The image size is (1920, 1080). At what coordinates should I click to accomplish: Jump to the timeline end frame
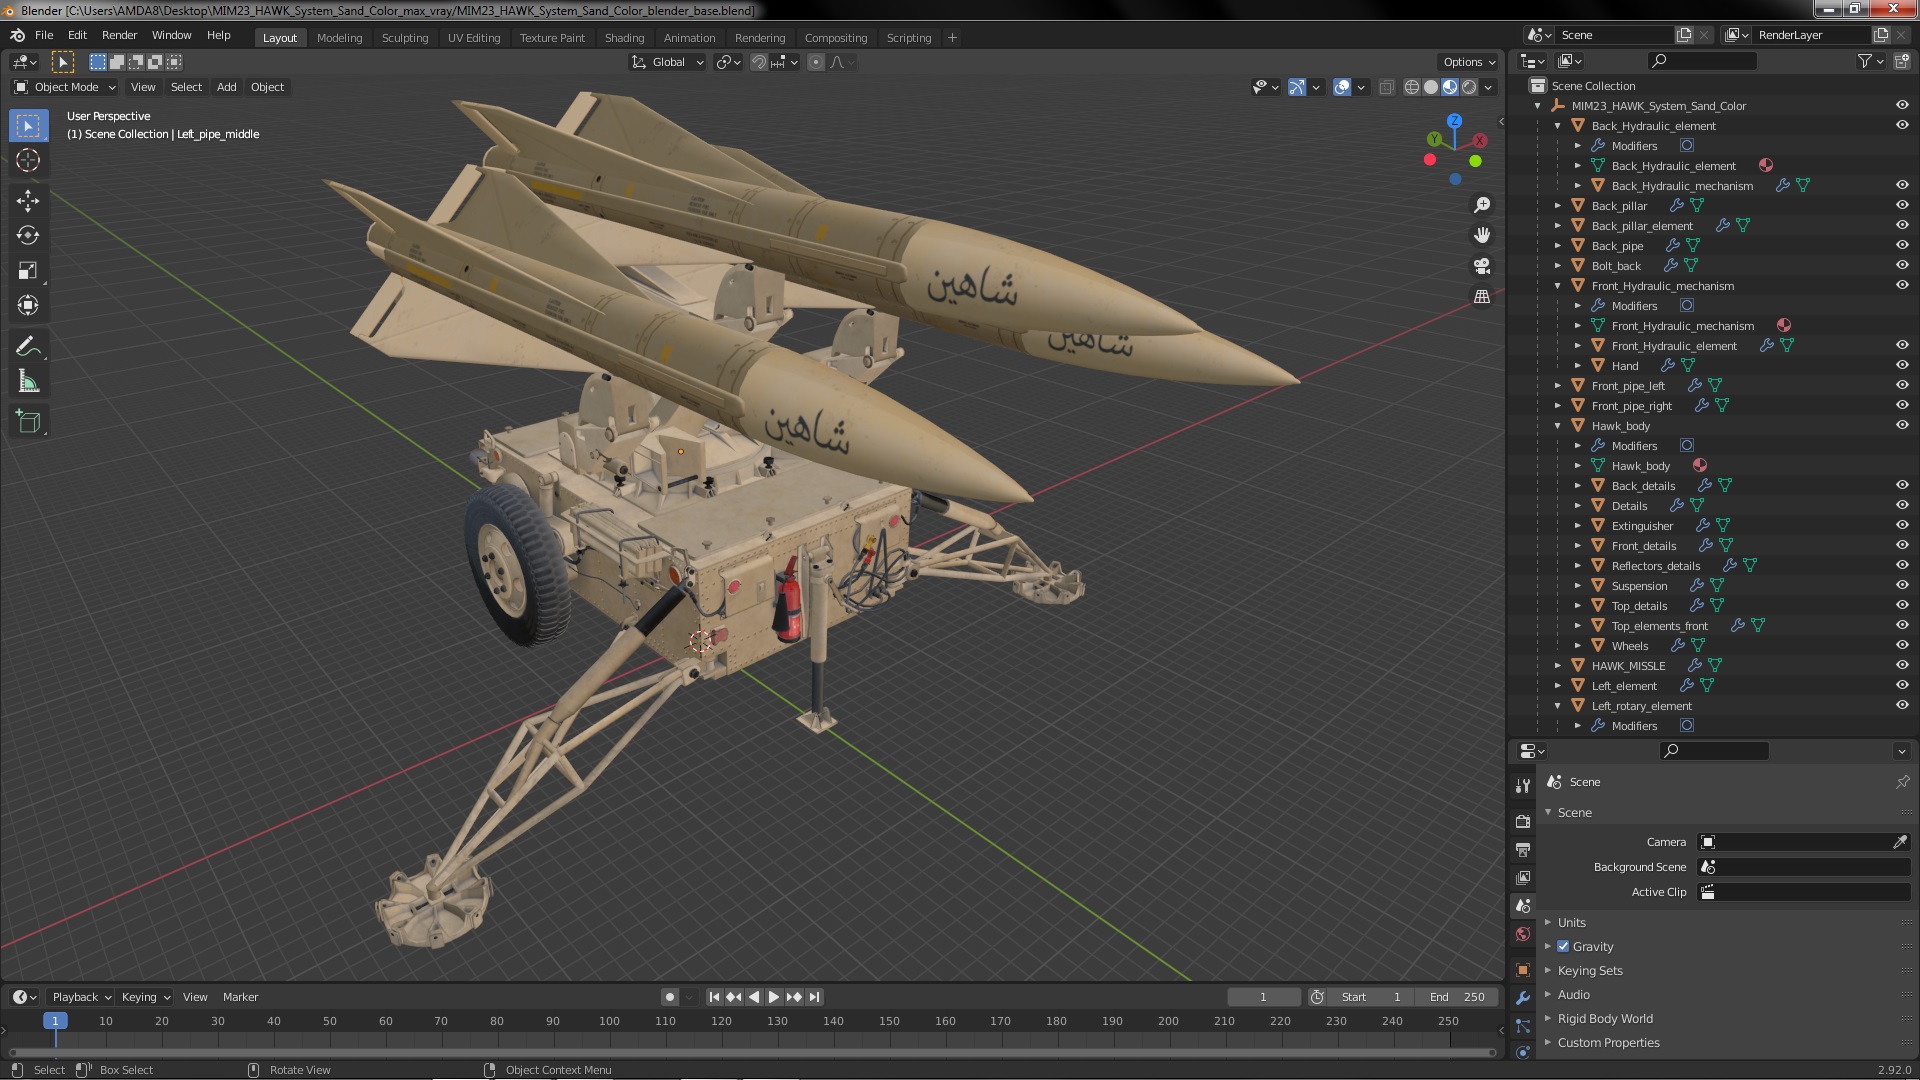pos(815,997)
